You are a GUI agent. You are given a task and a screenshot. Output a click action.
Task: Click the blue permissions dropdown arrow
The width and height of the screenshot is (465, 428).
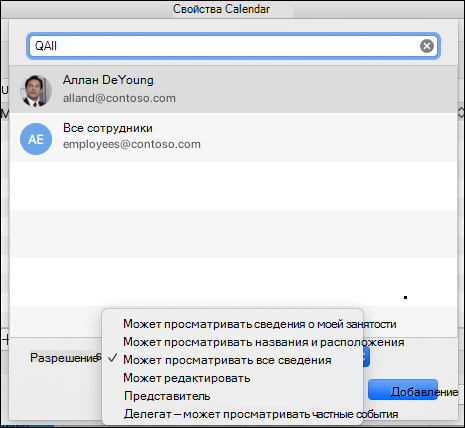[x=366, y=357]
